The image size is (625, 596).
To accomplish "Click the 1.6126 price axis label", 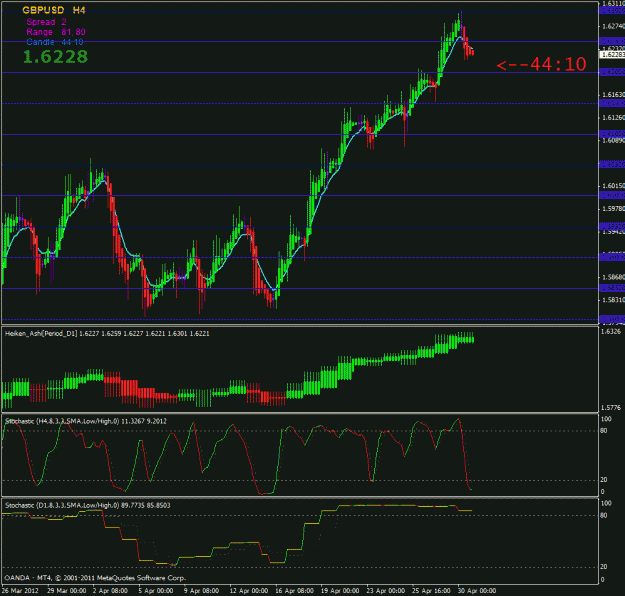I will click(613, 118).
